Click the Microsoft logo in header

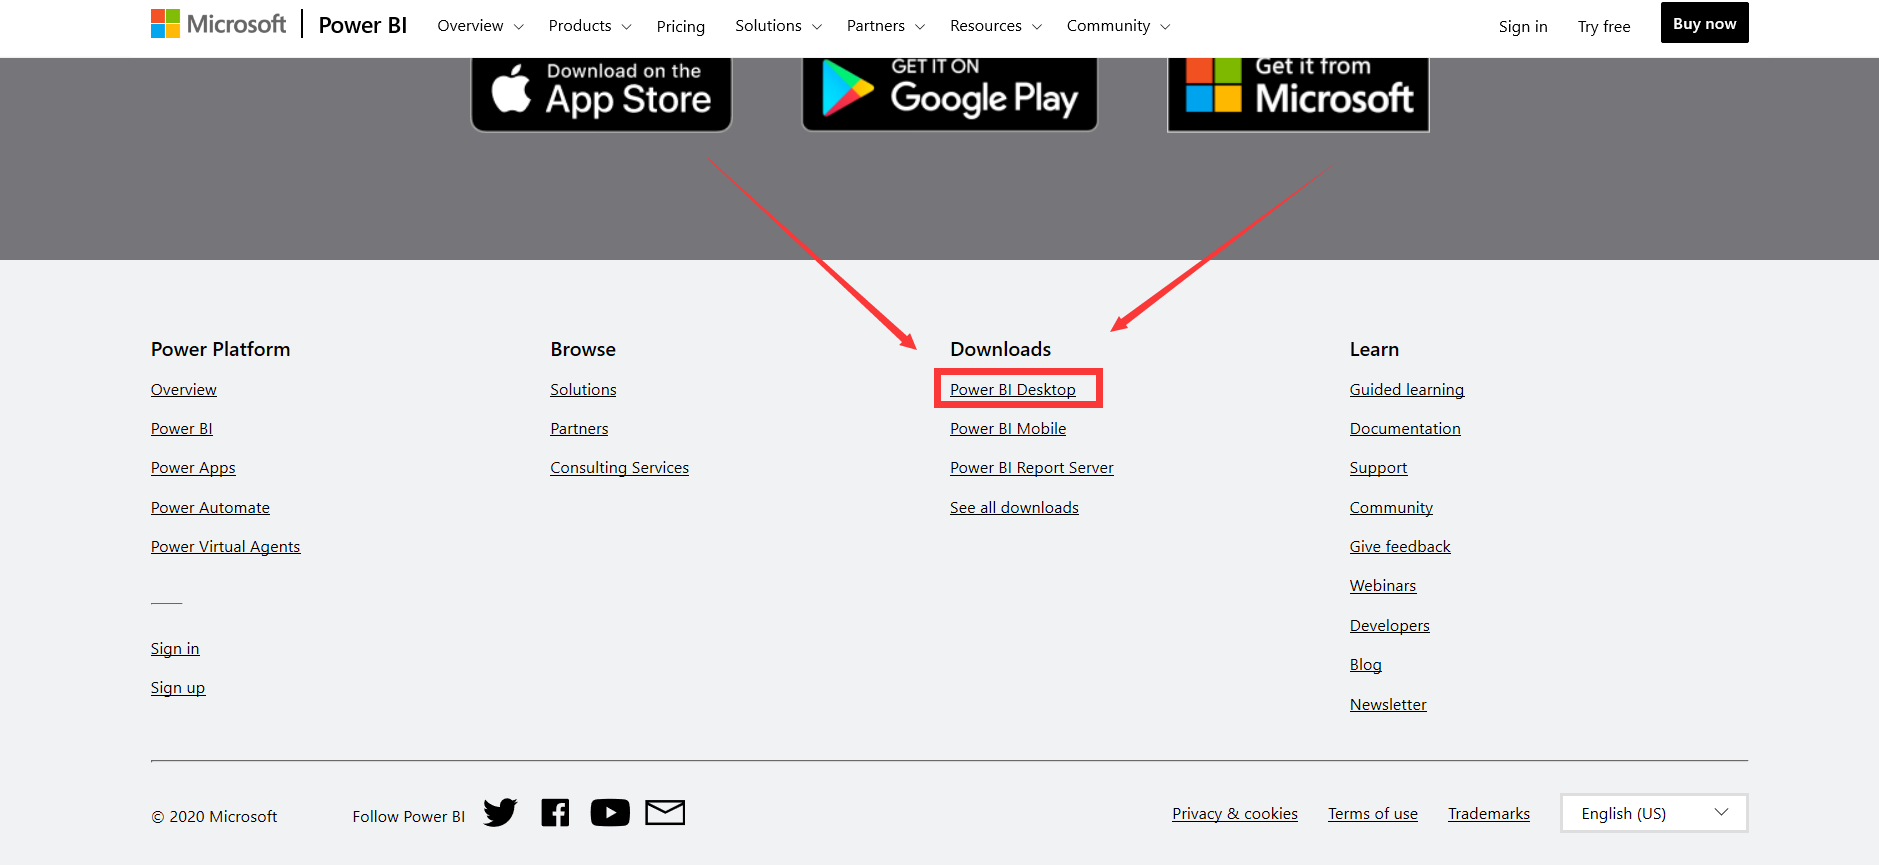tap(218, 24)
